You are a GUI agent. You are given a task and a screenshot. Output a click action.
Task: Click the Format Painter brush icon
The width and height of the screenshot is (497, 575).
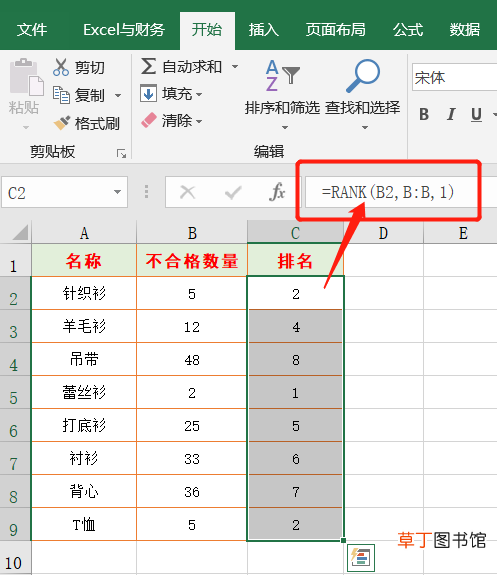(x=61, y=123)
